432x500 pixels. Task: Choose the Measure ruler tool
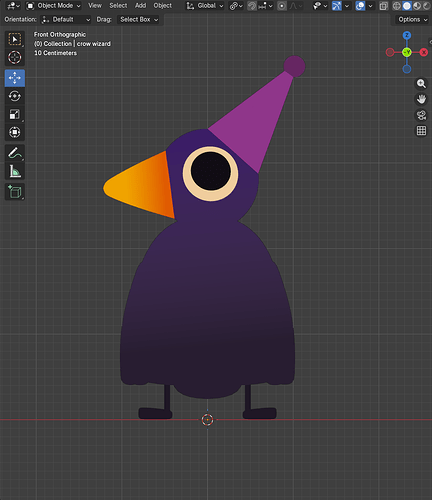click(x=15, y=171)
